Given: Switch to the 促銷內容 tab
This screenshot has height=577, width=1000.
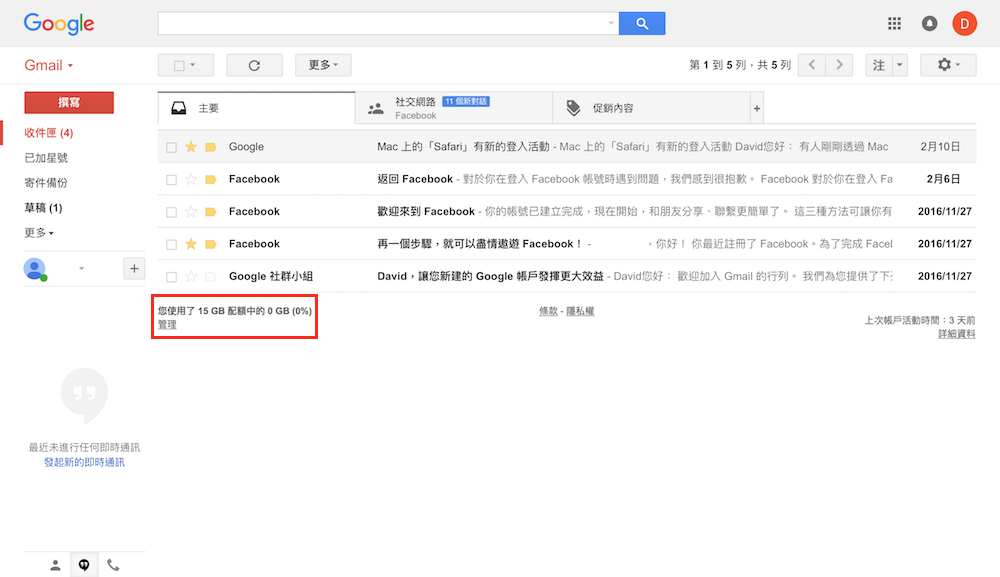Looking at the screenshot, I should pyautogui.click(x=652, y=108).
